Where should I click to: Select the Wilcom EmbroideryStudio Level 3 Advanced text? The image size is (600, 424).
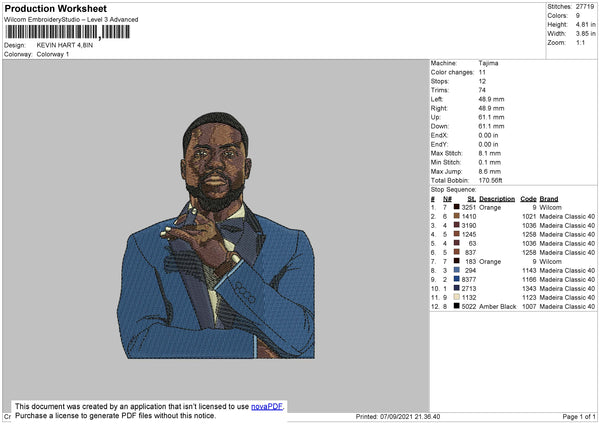click(71, 20)
